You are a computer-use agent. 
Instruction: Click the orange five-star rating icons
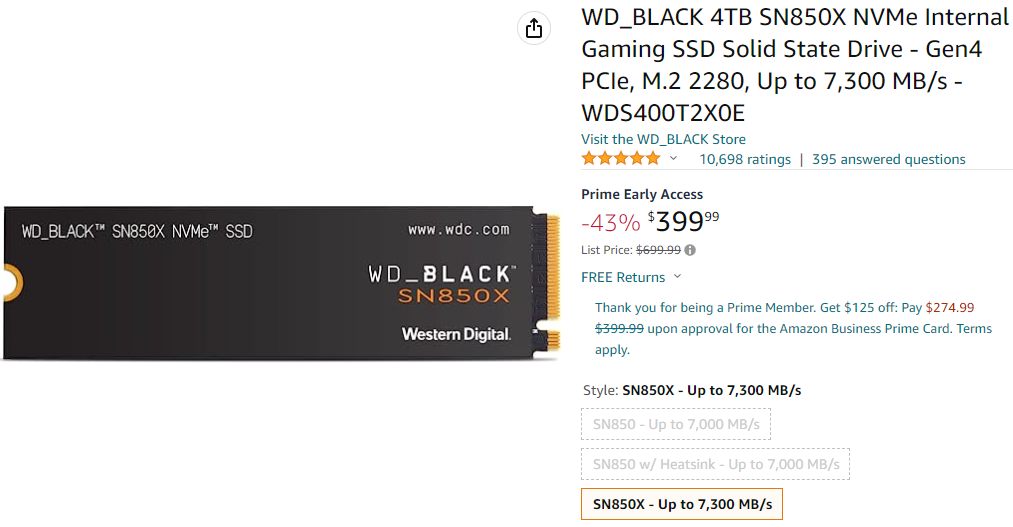[x=621, y=159]
